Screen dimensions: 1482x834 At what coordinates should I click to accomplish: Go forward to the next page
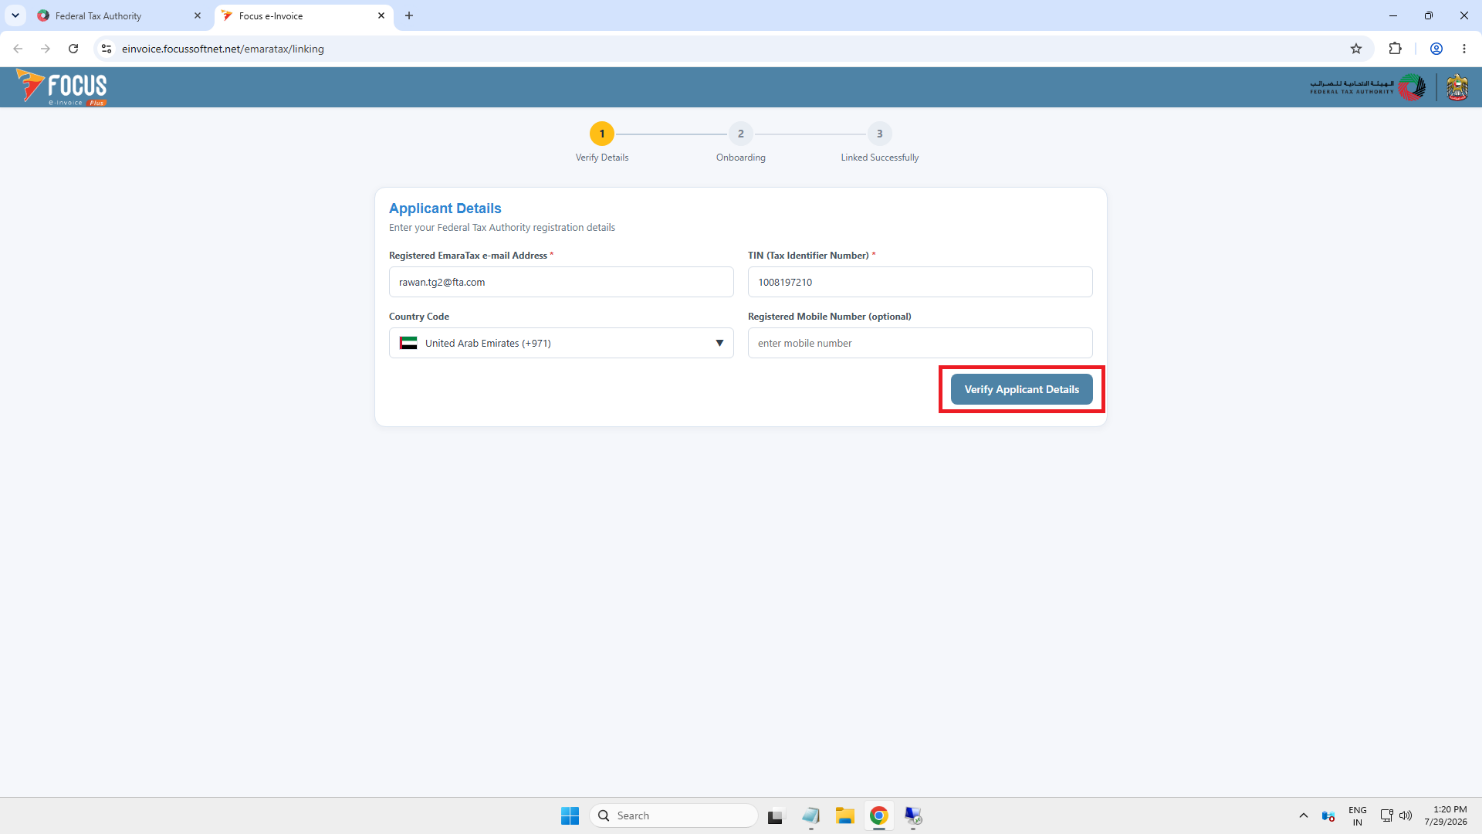[x=45, y=48]
